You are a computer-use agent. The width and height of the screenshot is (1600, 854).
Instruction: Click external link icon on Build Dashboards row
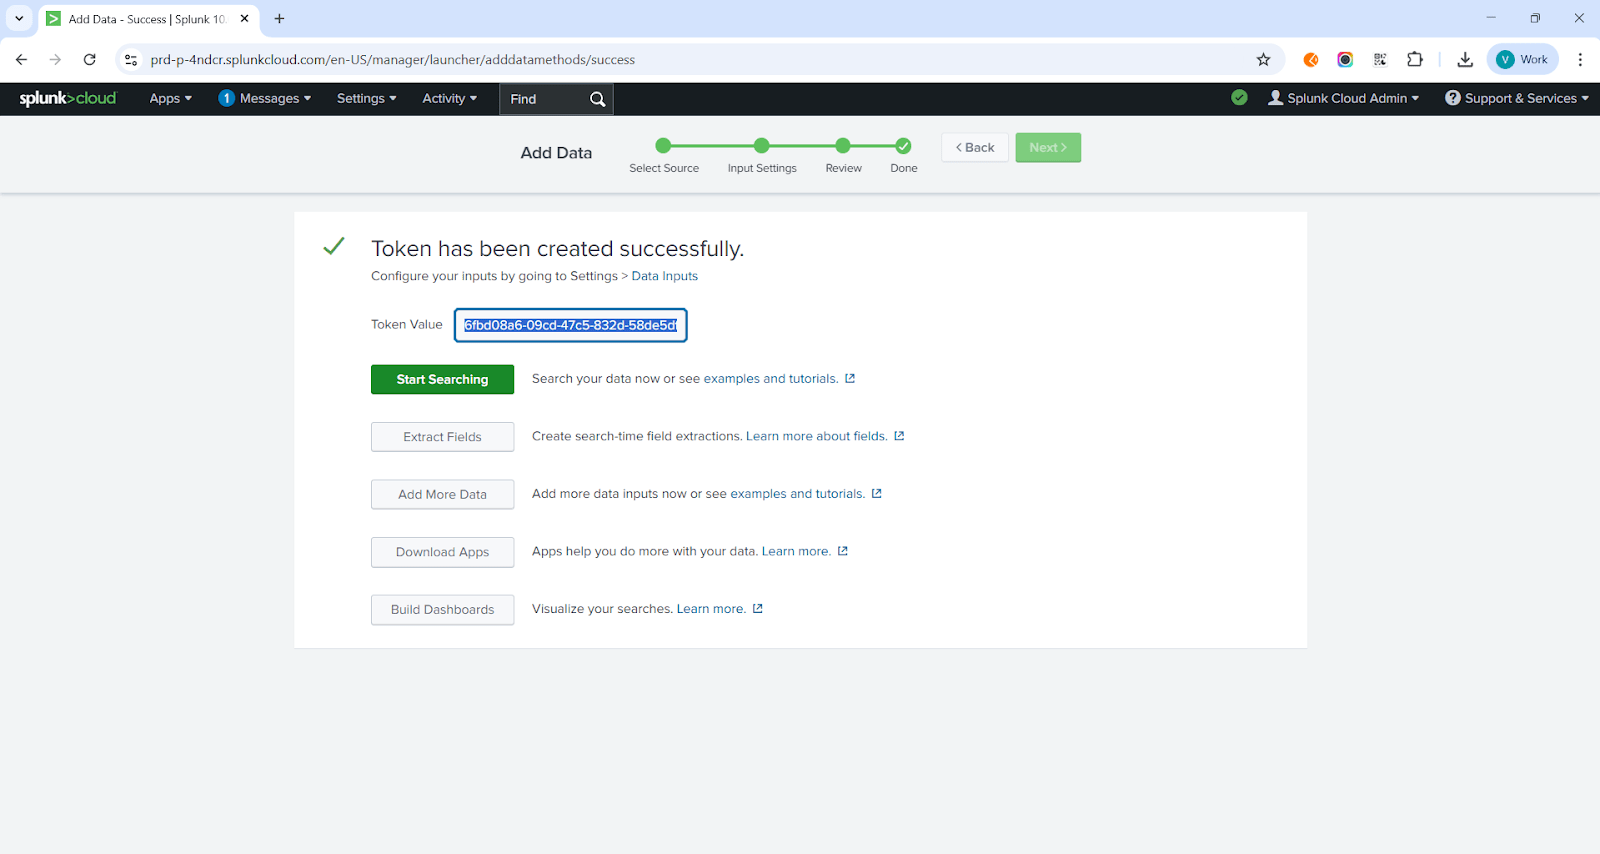(758, 609)
